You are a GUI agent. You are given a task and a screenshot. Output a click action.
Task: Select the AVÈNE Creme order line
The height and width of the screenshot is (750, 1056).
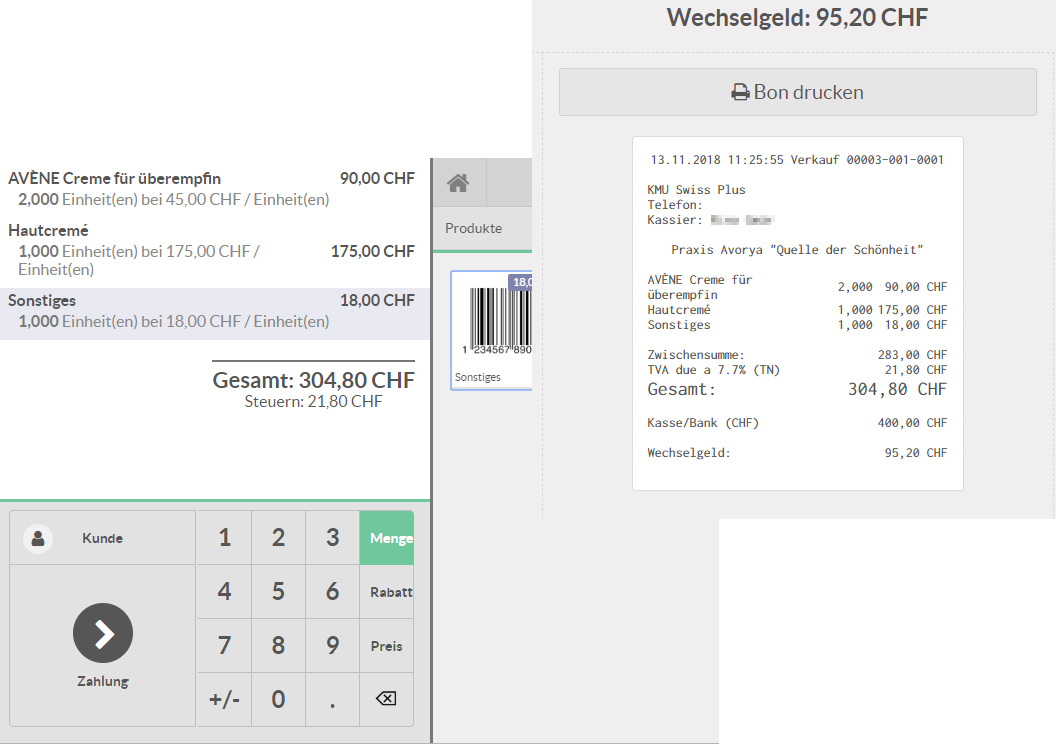(x=212, y=188)
